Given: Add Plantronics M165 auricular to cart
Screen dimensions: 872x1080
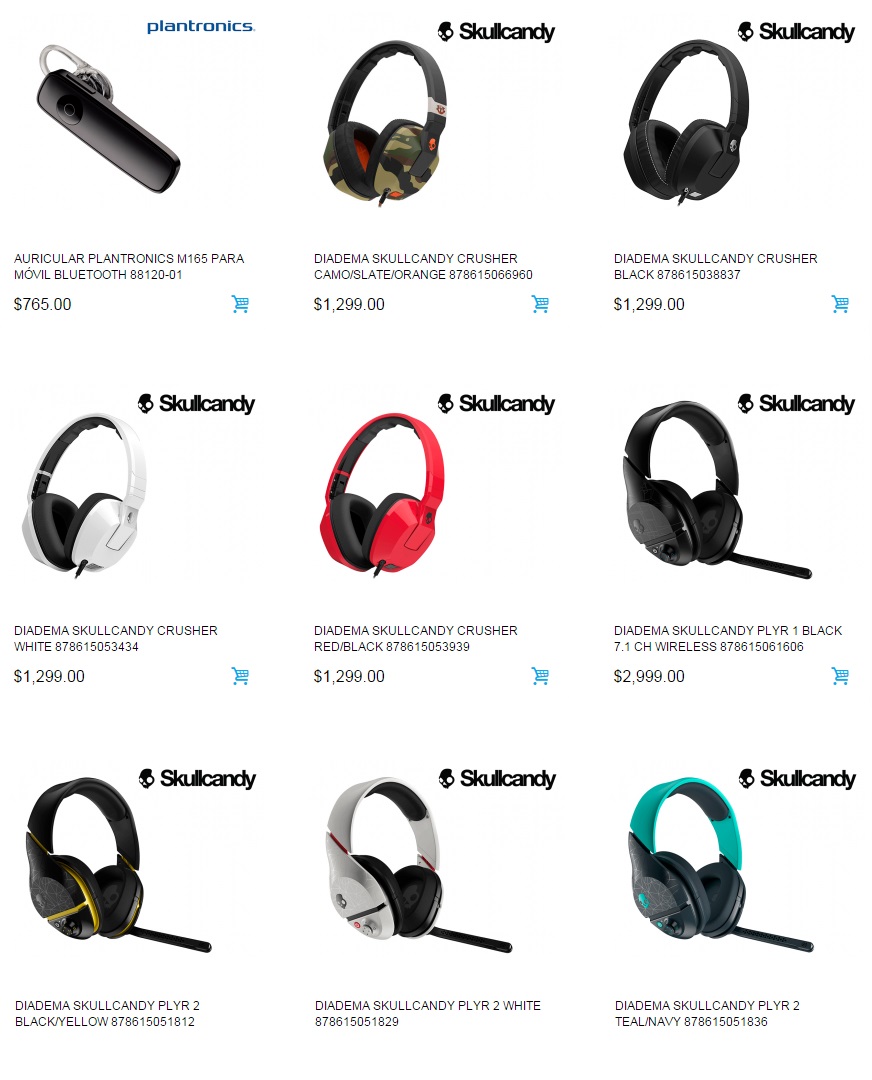Looking at the screenshot, I should click(240, 304).
